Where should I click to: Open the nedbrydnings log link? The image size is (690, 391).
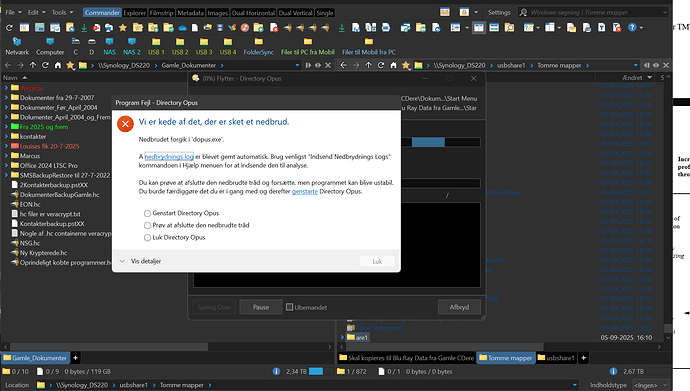[x=169, y=157]
